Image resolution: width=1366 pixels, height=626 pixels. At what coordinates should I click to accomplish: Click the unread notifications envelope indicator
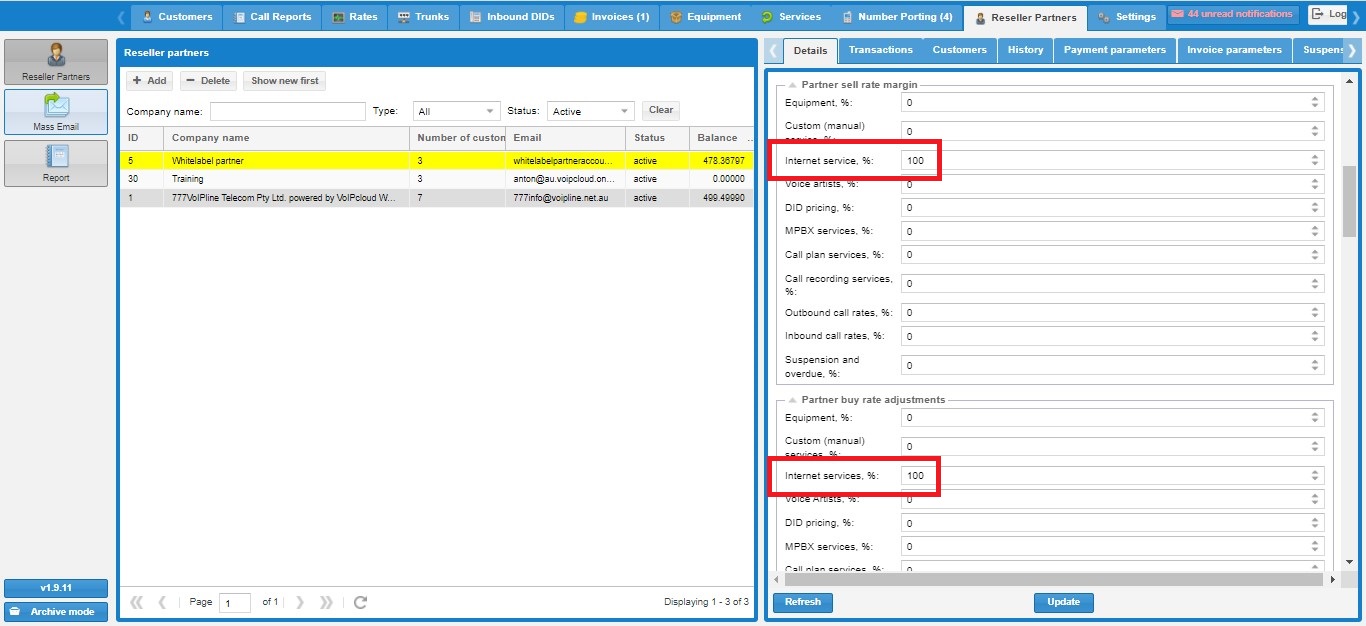[1232, 15]
